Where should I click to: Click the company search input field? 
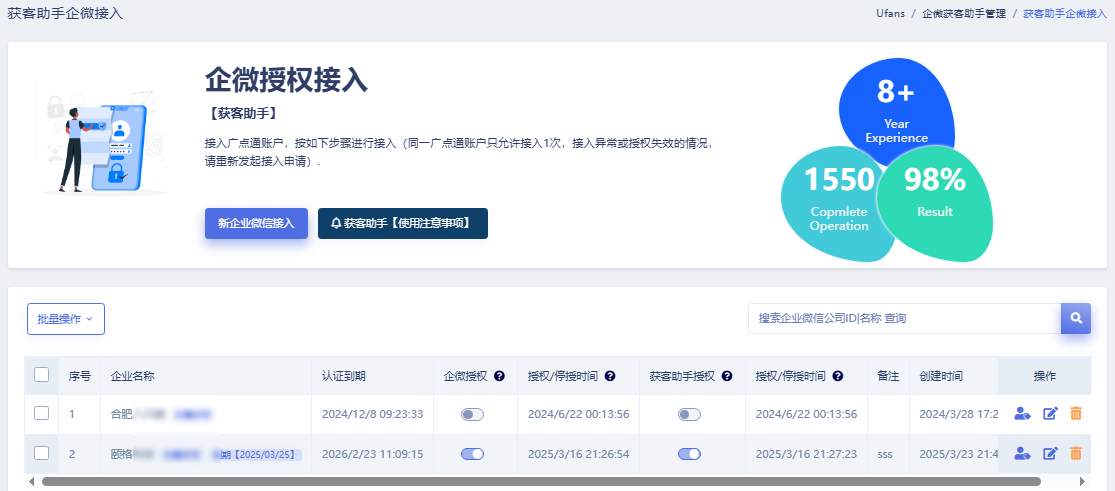(903, 318)
